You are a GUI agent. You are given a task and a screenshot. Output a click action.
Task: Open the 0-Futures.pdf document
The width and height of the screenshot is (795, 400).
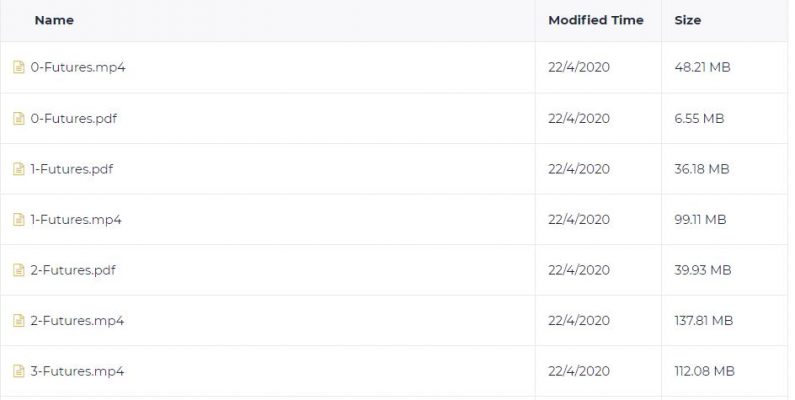click(74, 119)
